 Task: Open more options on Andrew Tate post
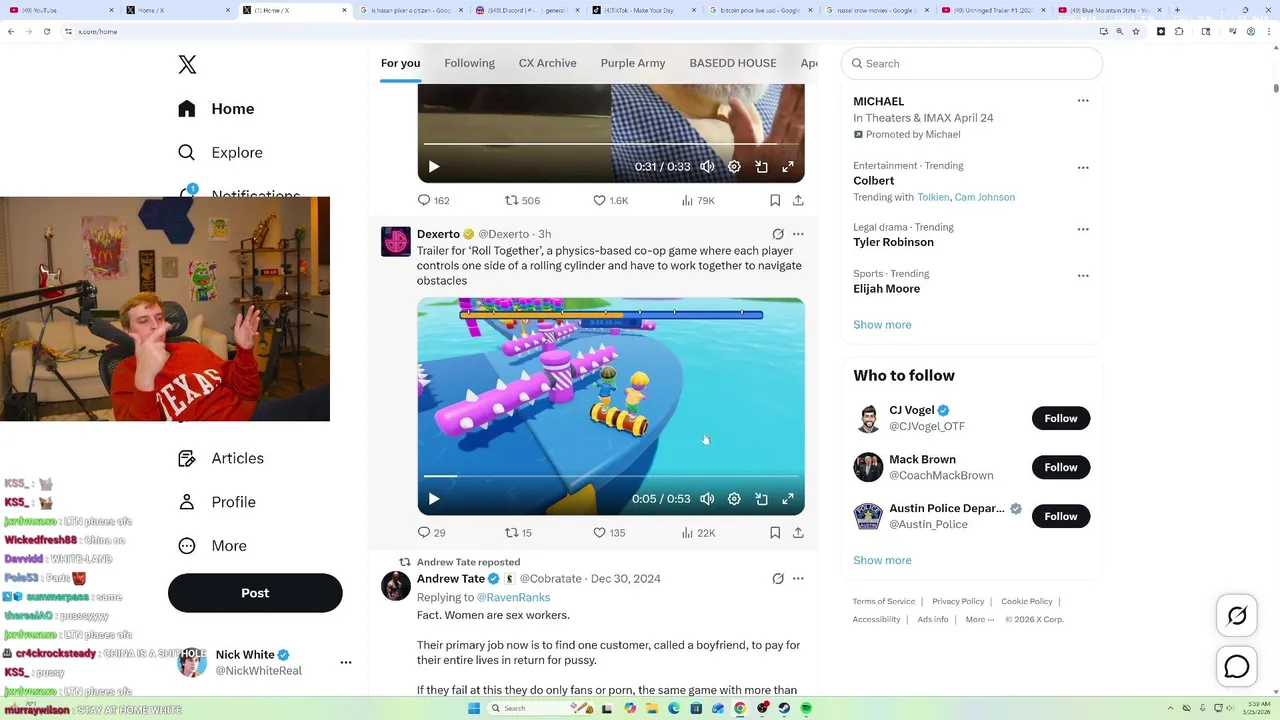[798, 578]
